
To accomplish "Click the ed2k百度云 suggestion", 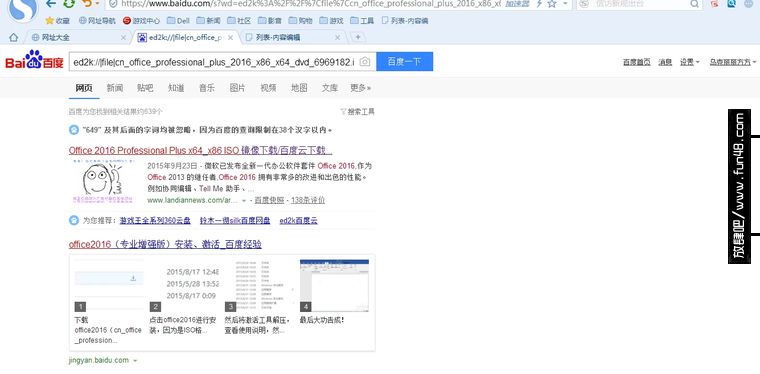I will click(299, 221).
